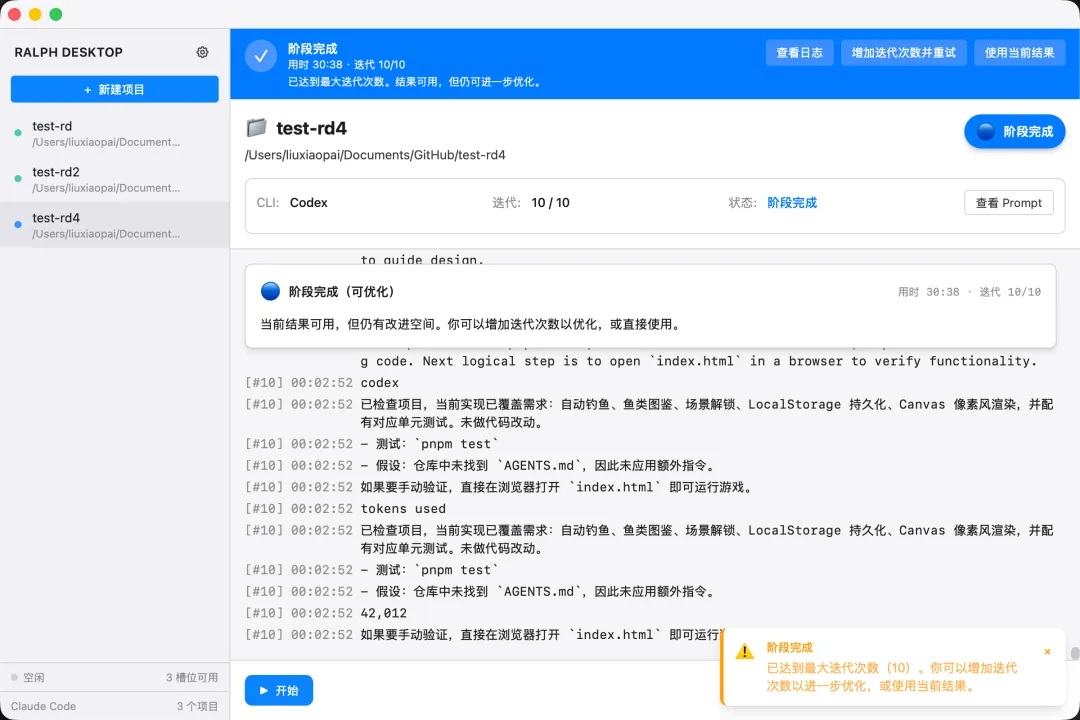This screenshot has width=1080, height=720.
Task: Click the warning triangle in the notification popup
Action: pyautogui.click(x=745, y=650)
